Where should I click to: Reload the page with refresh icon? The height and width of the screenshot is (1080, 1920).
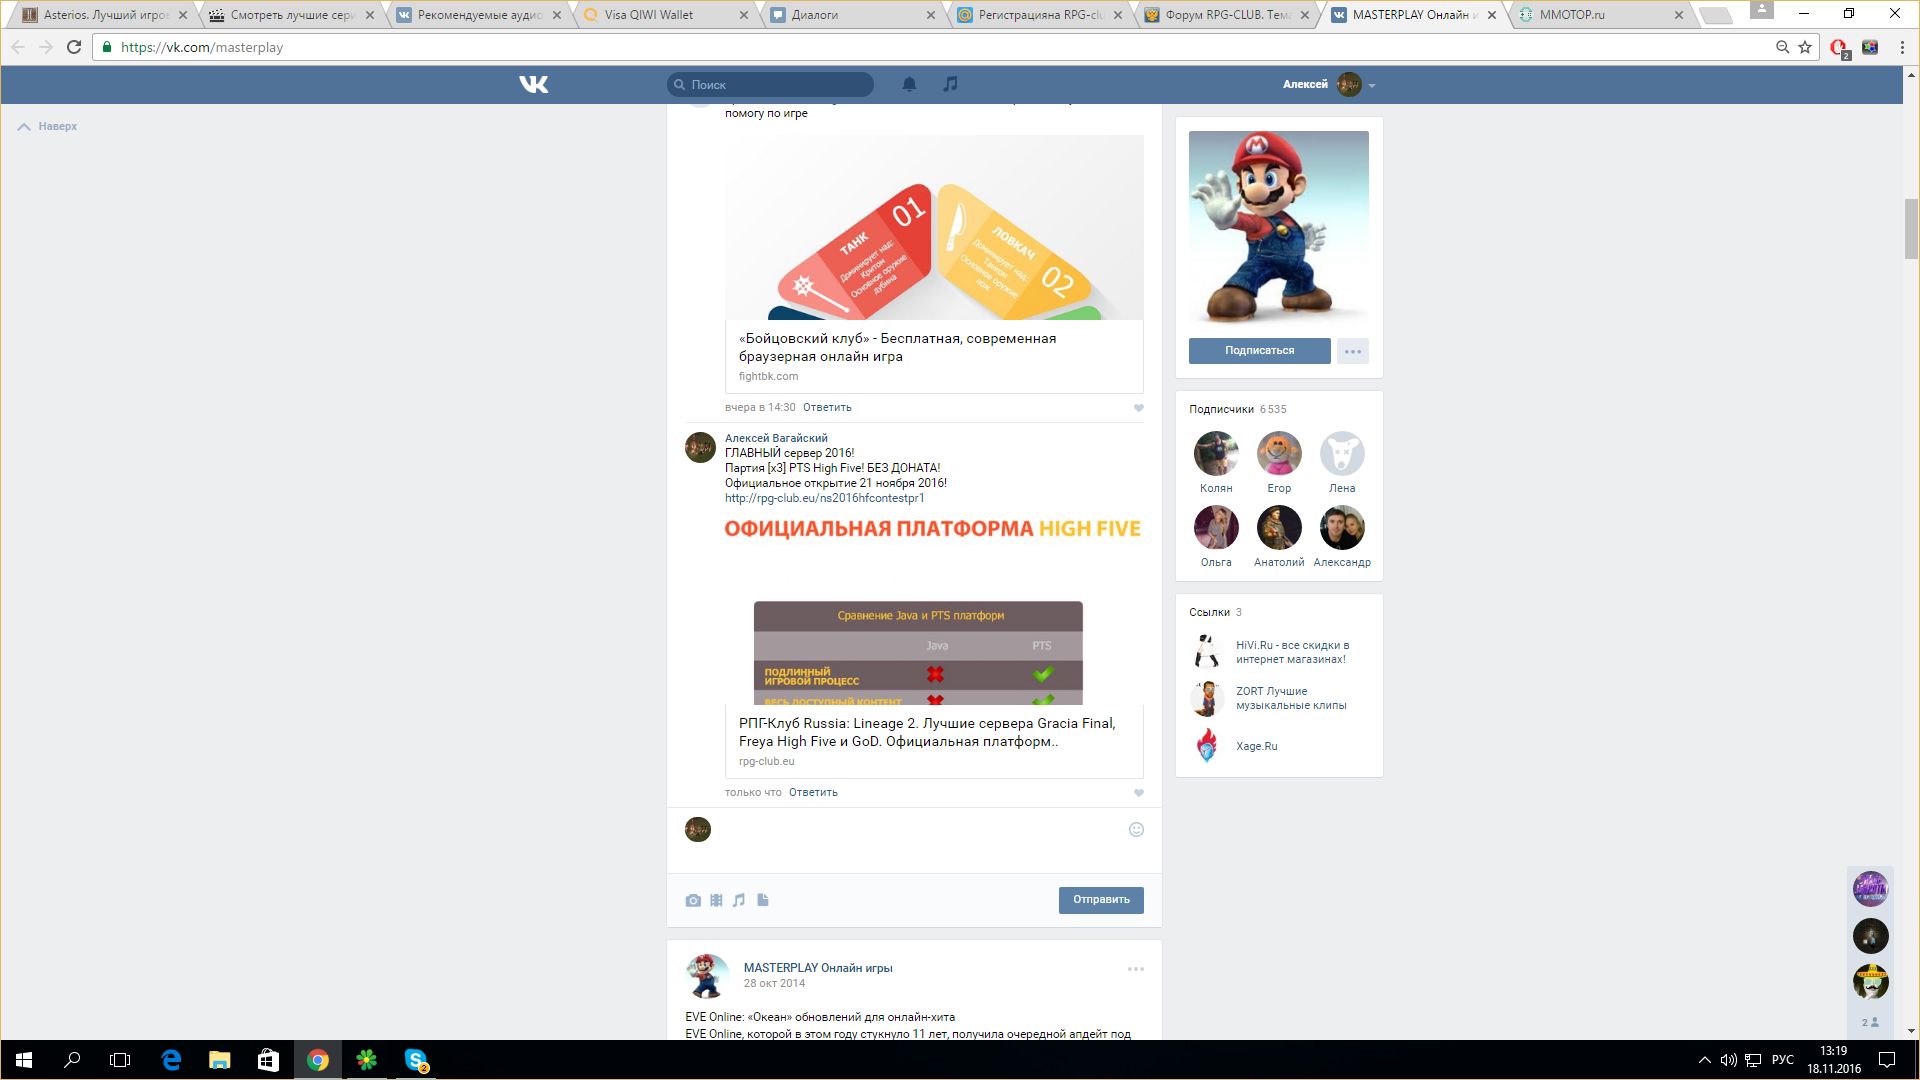[74, 47]
